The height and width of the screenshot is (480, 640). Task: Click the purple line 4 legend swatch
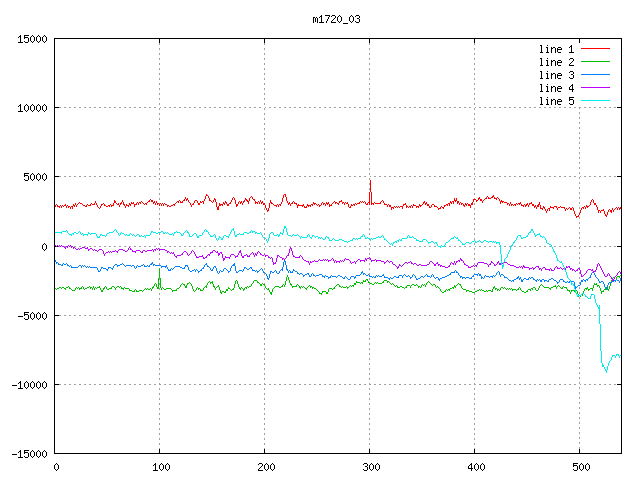click(x=595, y=88)
